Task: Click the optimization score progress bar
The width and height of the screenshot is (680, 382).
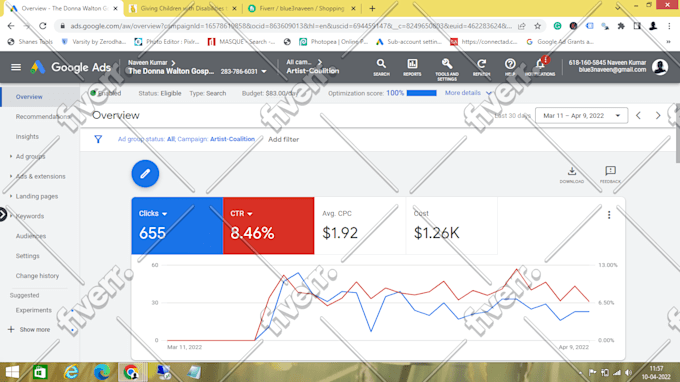Action: 421,93
